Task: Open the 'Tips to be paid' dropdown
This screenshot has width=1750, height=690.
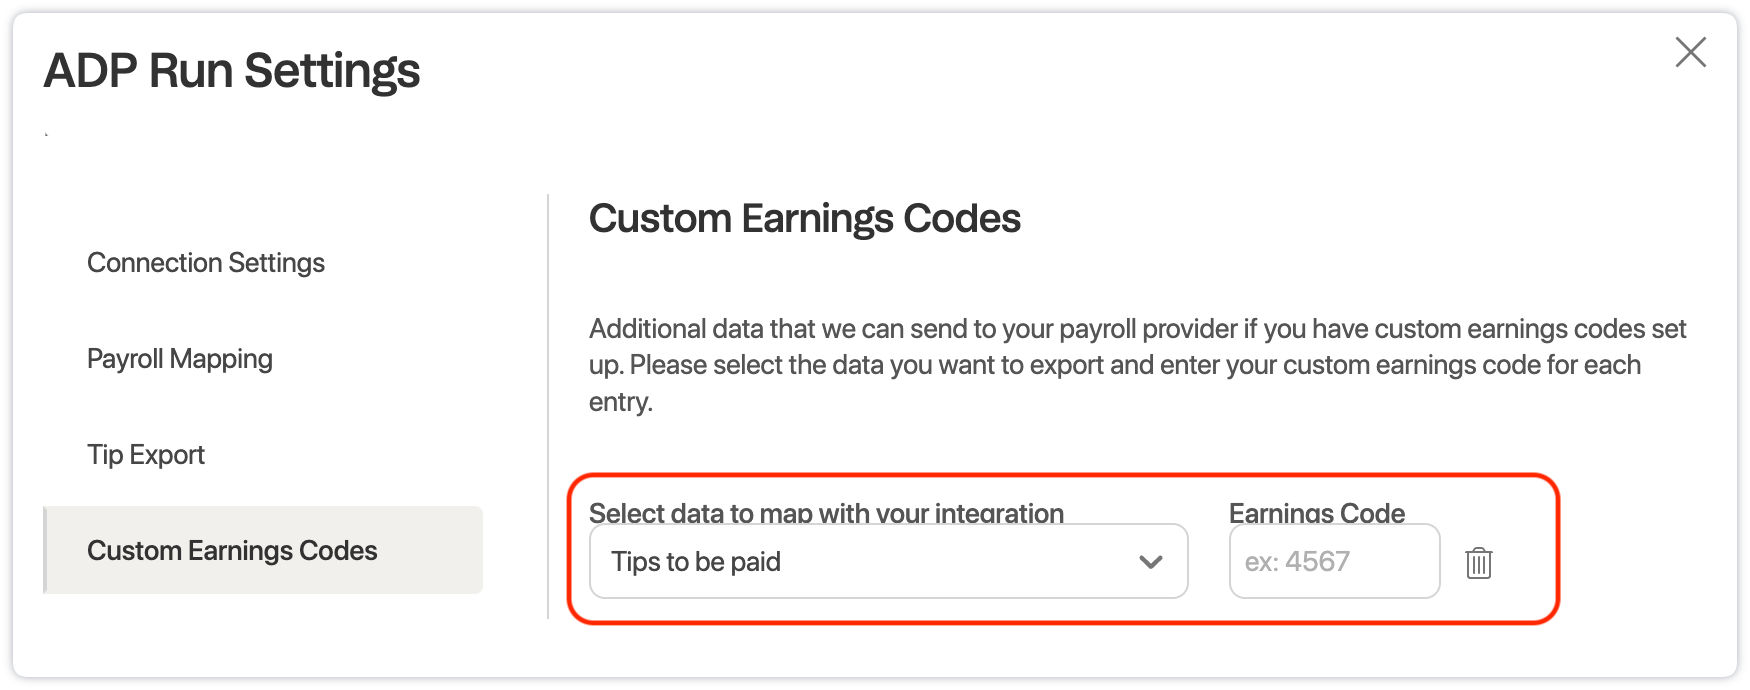Action: click(x=888, y=562)
